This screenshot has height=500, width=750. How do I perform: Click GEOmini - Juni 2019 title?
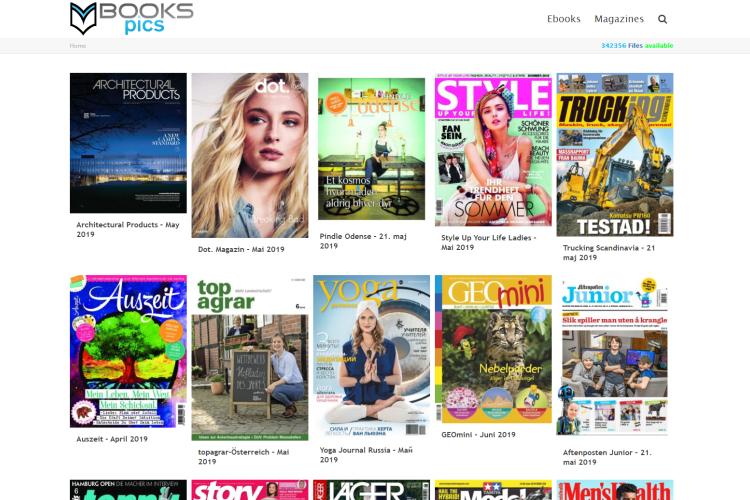[x=478, y=434]
